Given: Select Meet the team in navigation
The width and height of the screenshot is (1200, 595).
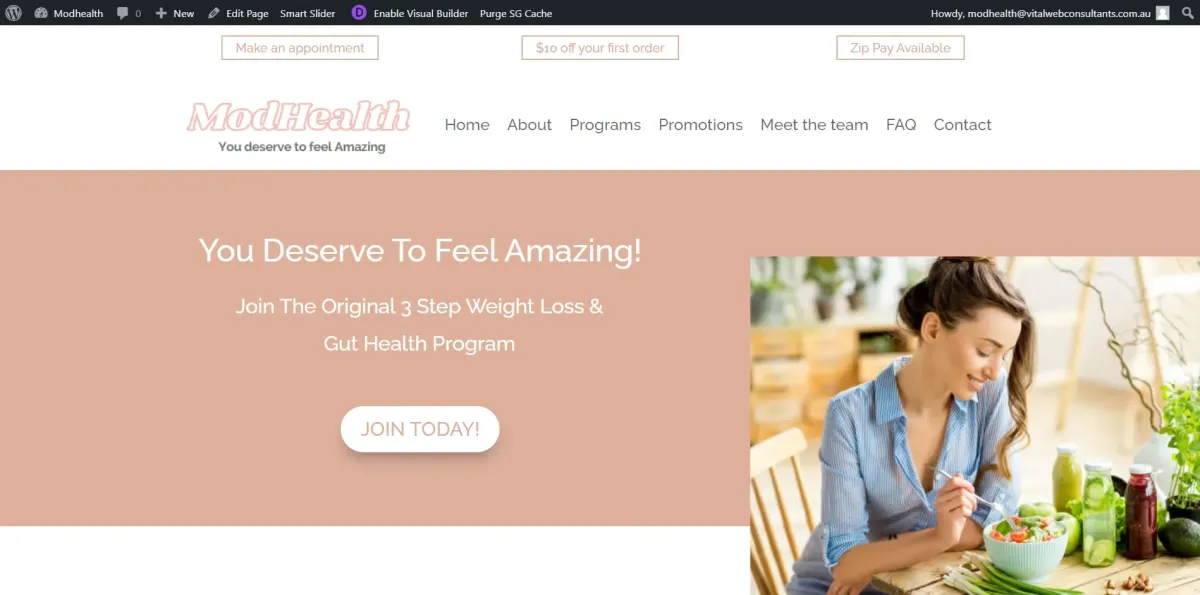Looking at the screenshot, I should pos(814,125).
